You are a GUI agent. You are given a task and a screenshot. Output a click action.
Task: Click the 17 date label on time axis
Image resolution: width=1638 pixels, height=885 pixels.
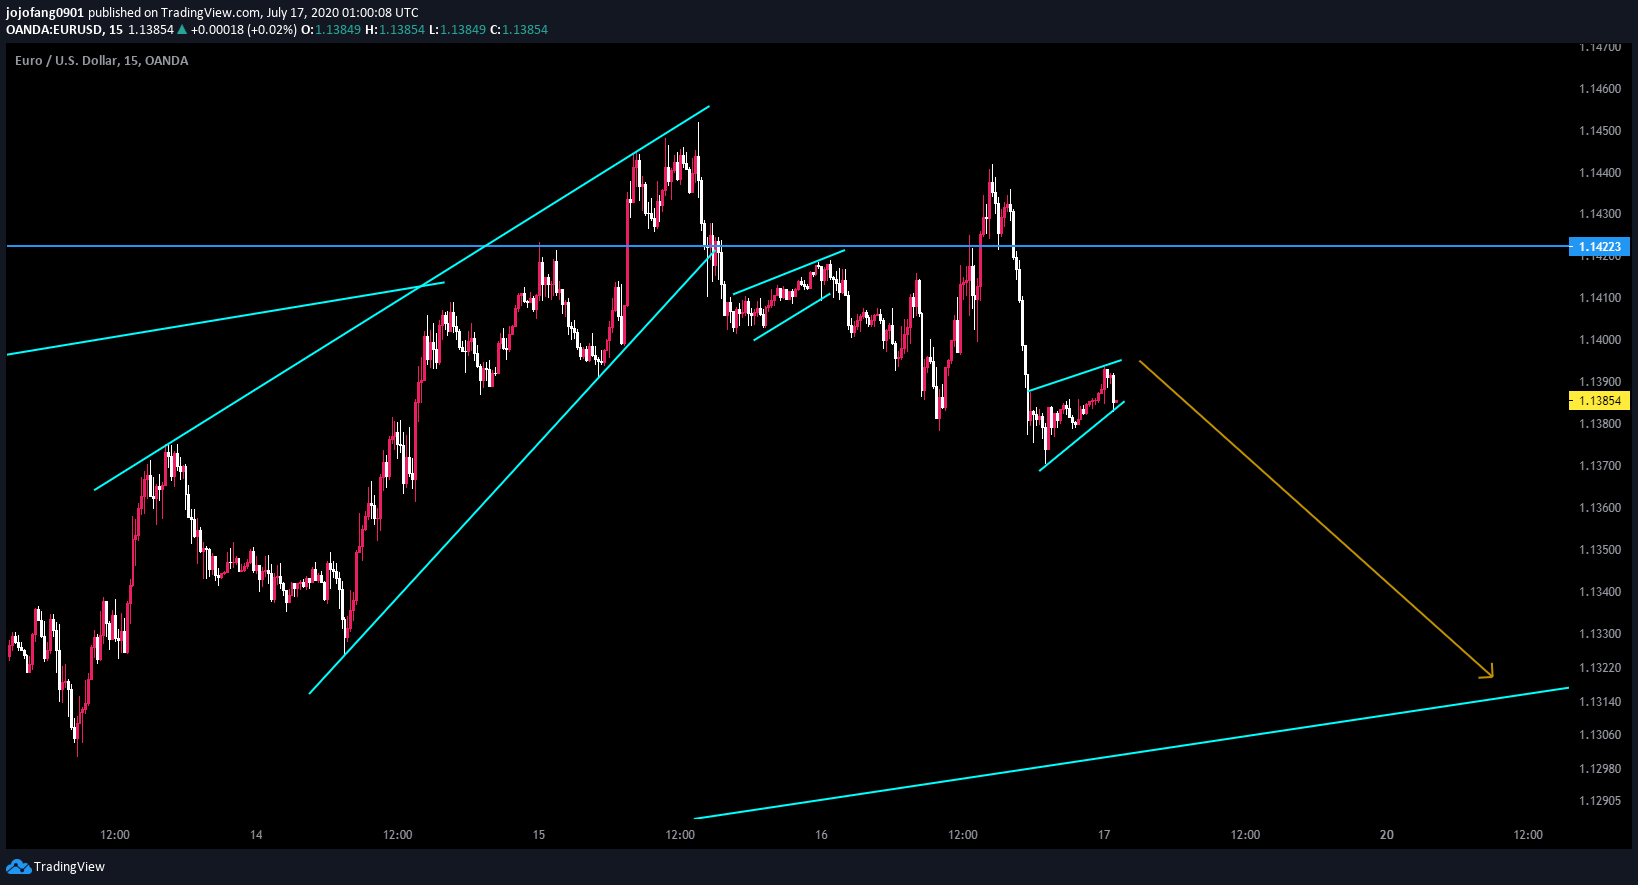[x=1104, y=835]
